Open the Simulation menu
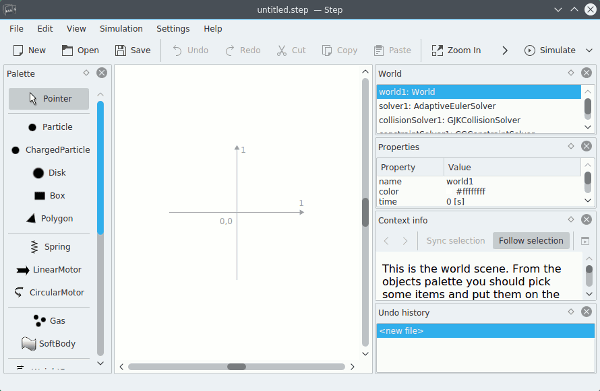600x391 pixels. 121,29
